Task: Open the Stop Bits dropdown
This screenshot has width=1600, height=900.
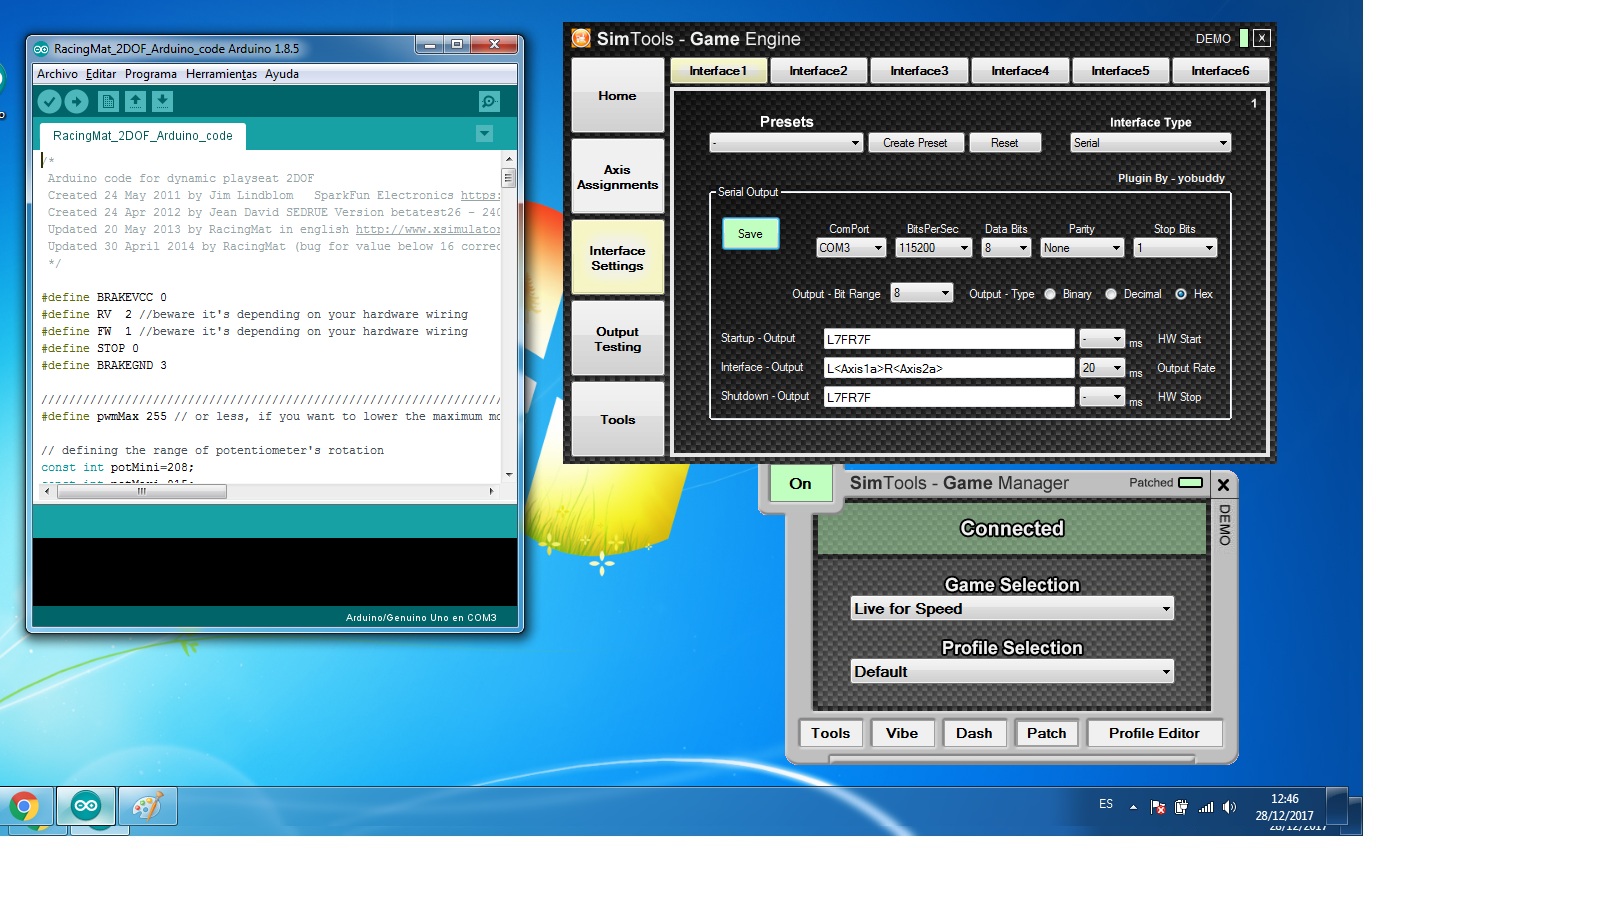Action: tap(1175, 248)
